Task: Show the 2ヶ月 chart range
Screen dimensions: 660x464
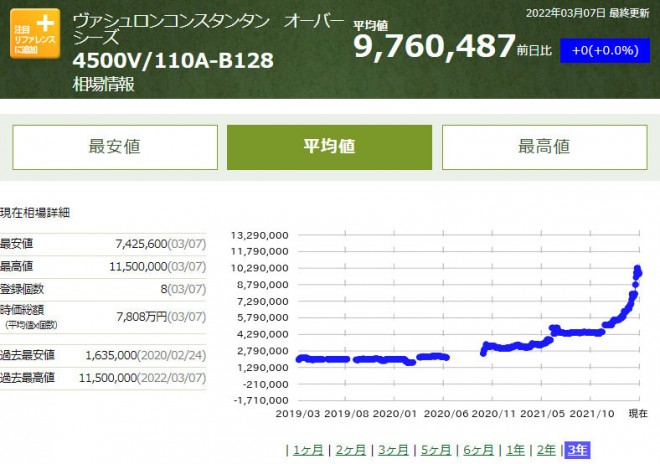Action: tap(350, 450)
